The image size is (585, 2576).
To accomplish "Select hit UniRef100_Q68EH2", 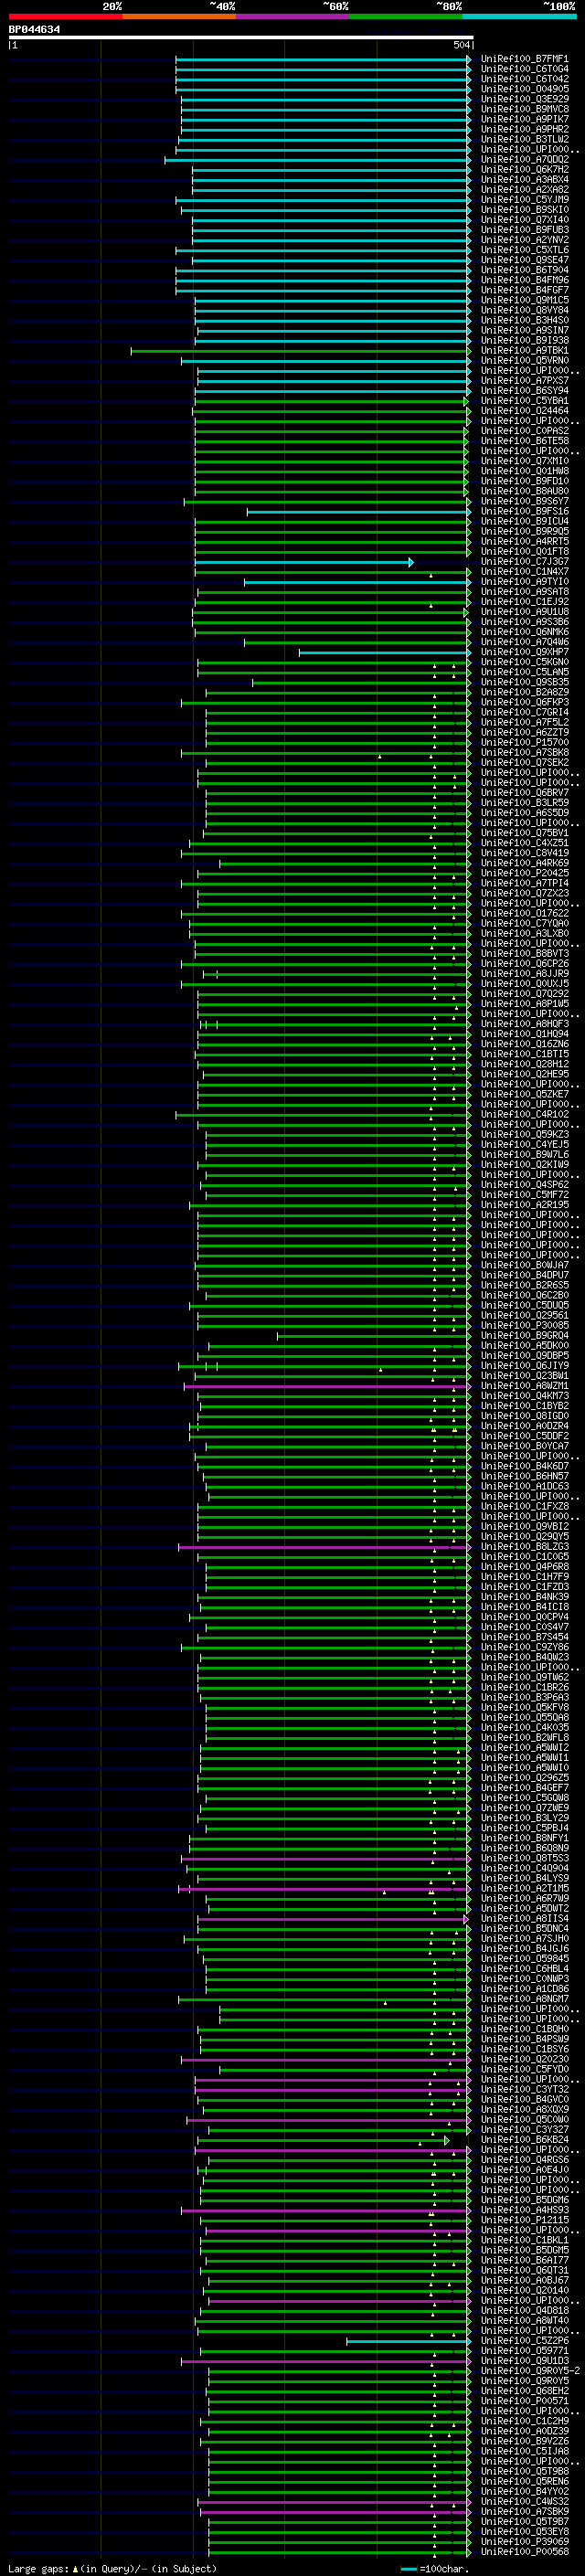I will point(524,2391).
